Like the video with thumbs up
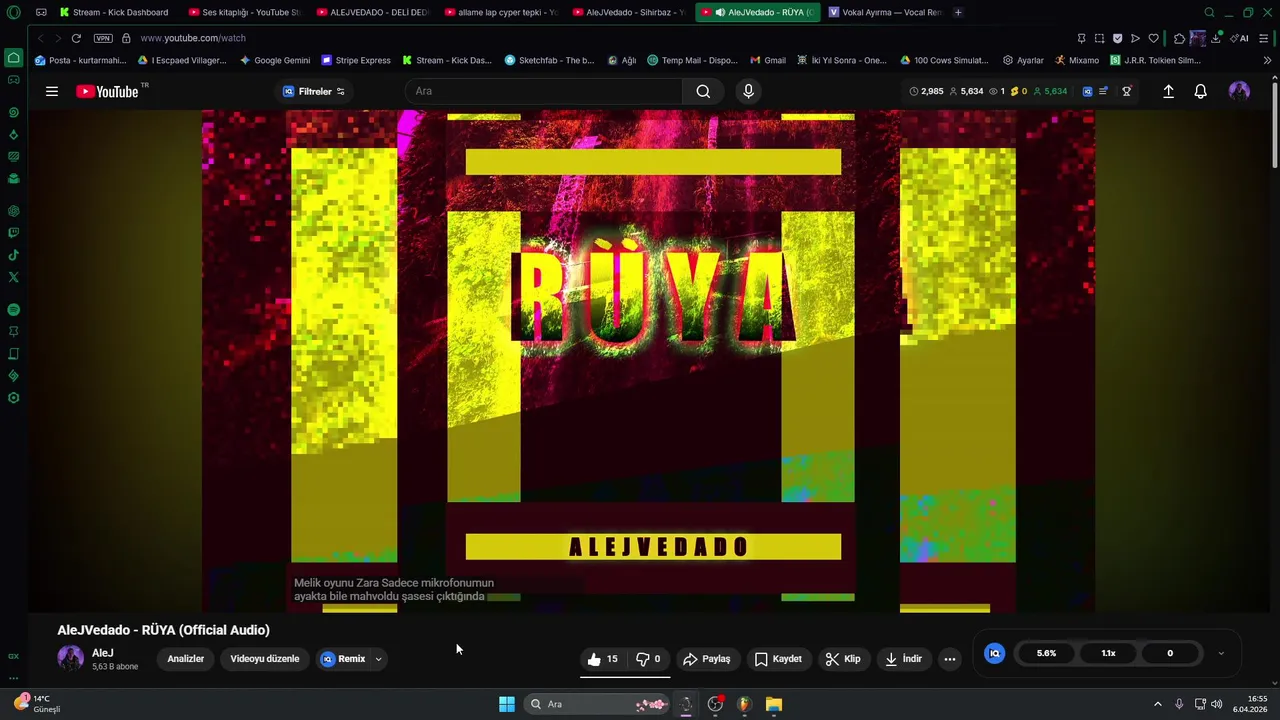Viewport: 1280px width, 720px height. [x=603, y=659]
